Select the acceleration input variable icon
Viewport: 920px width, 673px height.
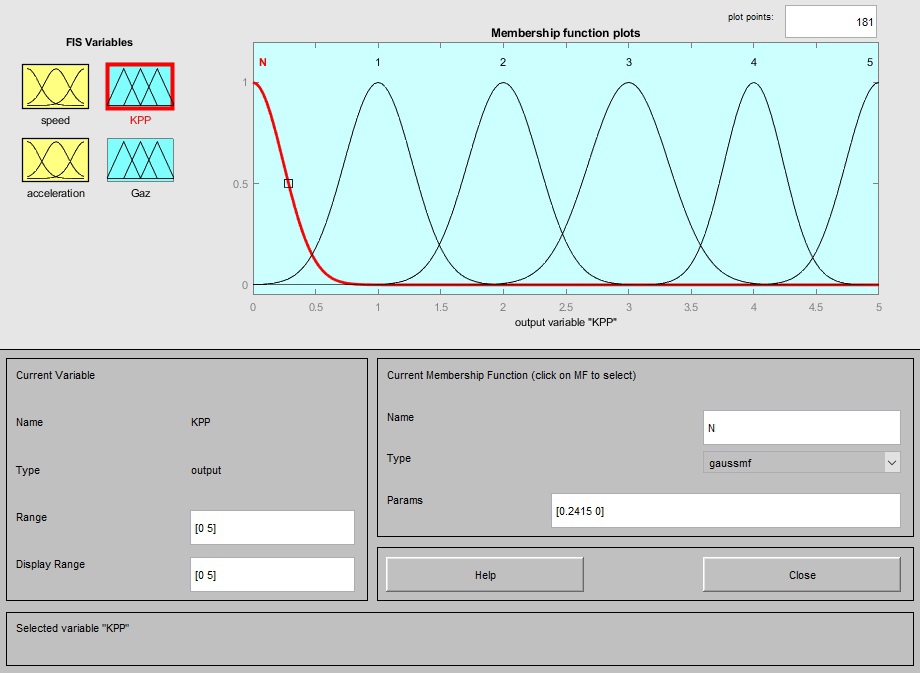click(55, 160)
